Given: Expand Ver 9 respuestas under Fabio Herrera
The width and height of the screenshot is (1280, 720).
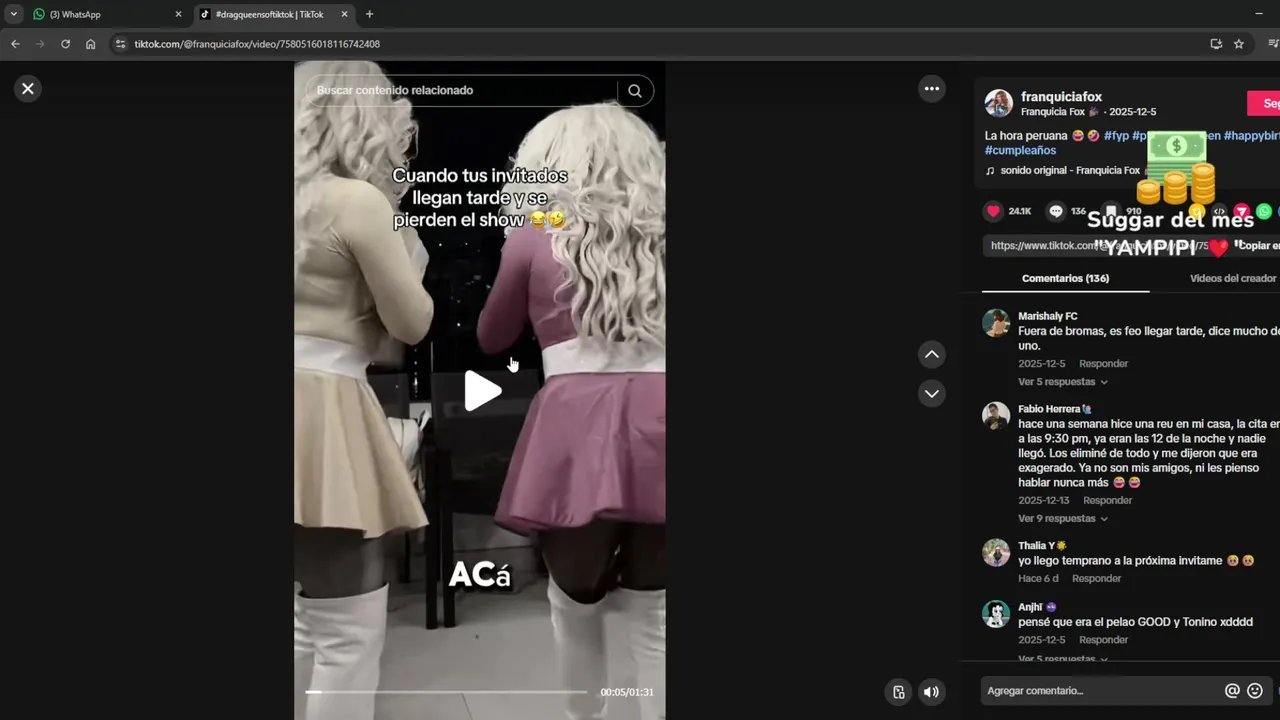Looking at the screenshot, I should tap(1062, 519).
